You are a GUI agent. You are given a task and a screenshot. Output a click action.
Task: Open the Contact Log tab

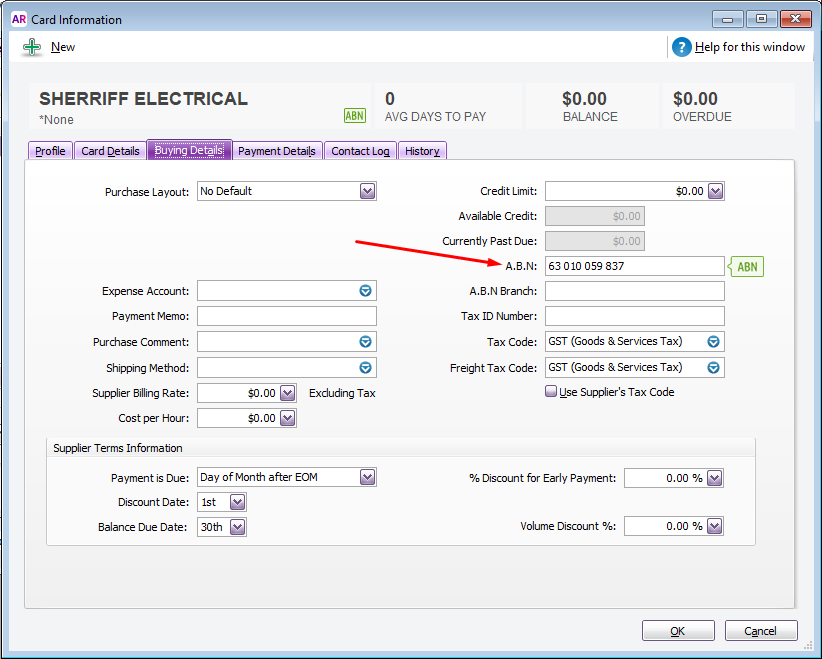(360, 151)
